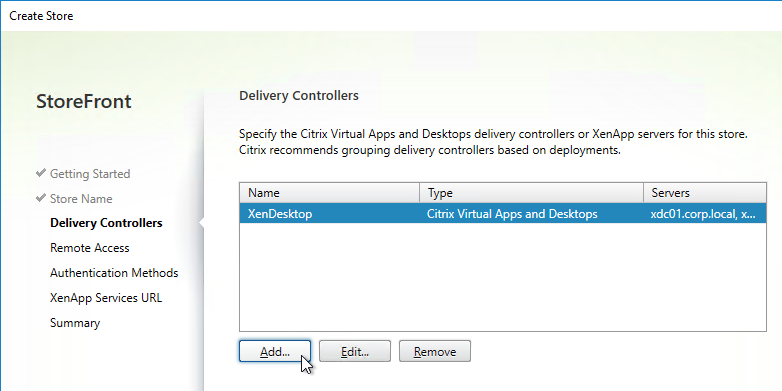Image resolution: width=782 pixels, height=391 pixels.
Task: Select the Delivery Controllers step in sidebar
Action: pos(106,223)
